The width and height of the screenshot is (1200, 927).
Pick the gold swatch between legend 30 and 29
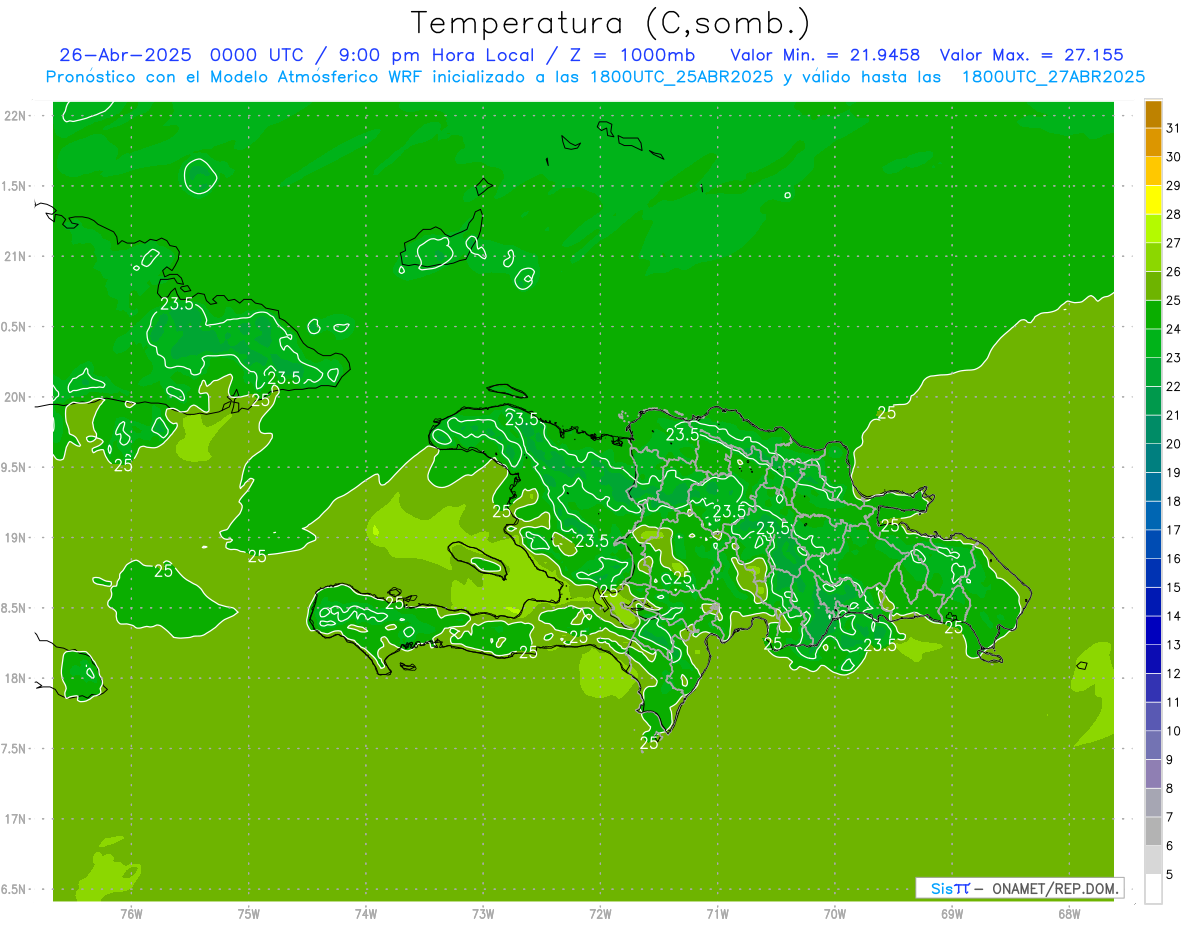(x=1153, y=171)
